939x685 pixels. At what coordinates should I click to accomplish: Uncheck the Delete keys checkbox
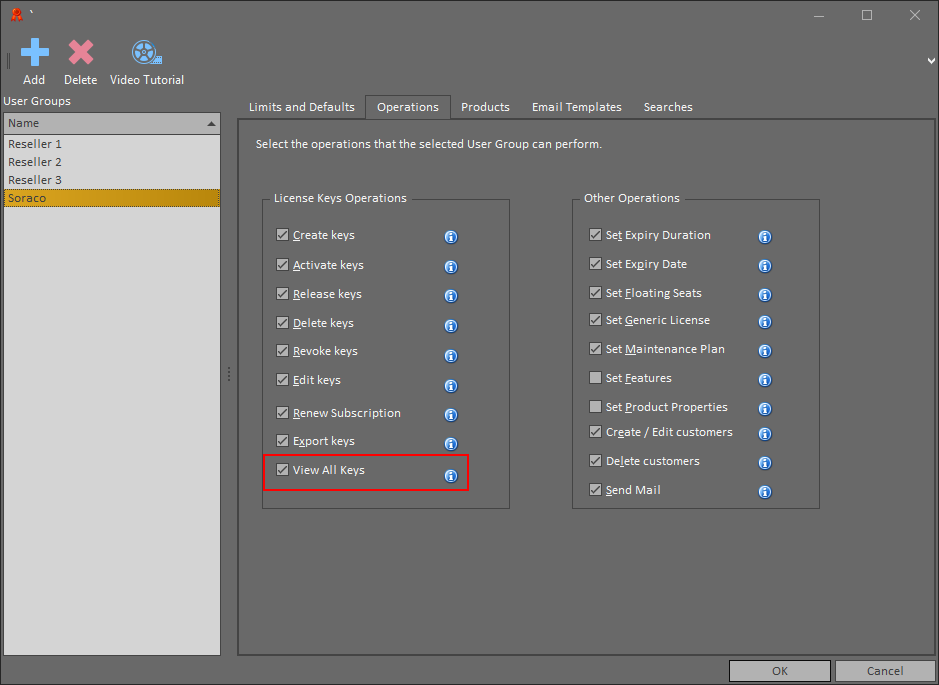point(283,323)
